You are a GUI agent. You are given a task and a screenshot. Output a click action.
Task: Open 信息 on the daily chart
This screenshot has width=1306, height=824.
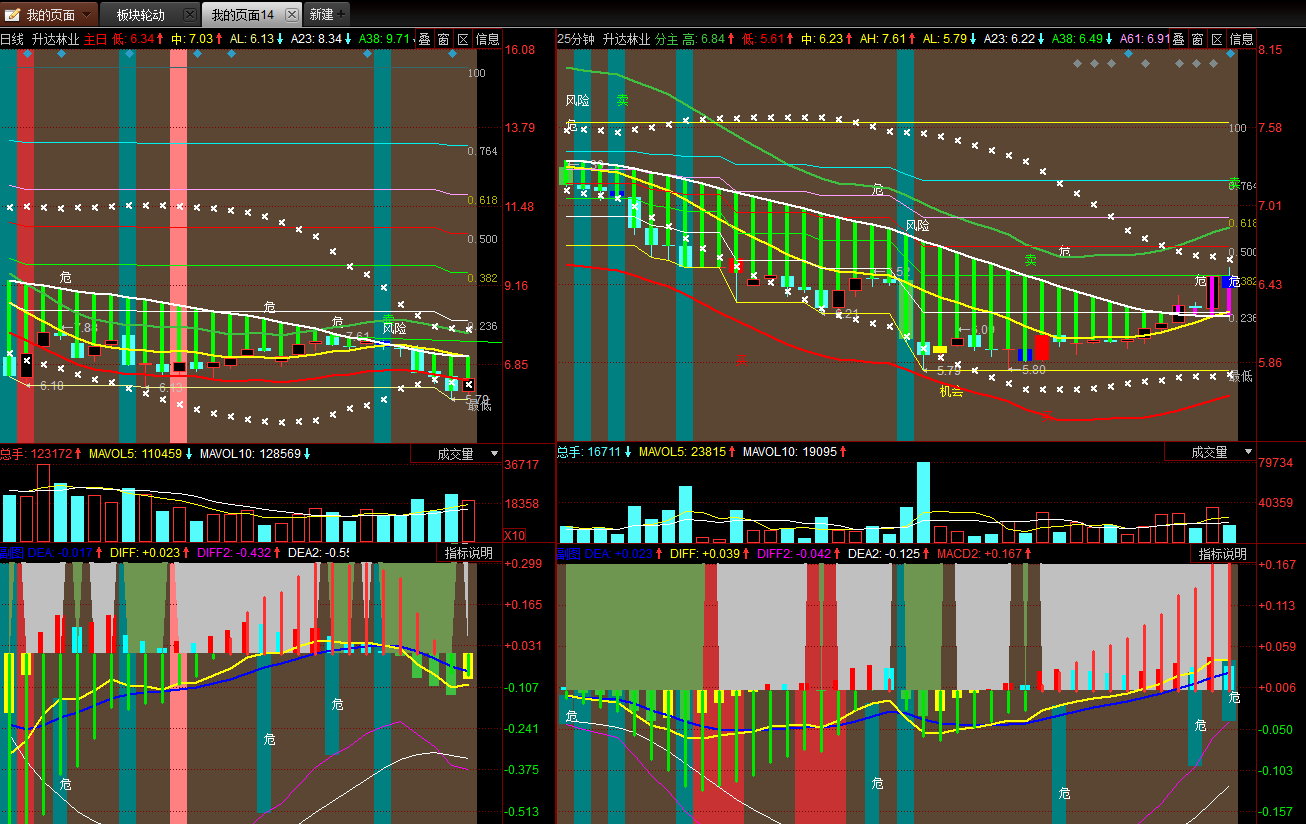tap(487, 39)
